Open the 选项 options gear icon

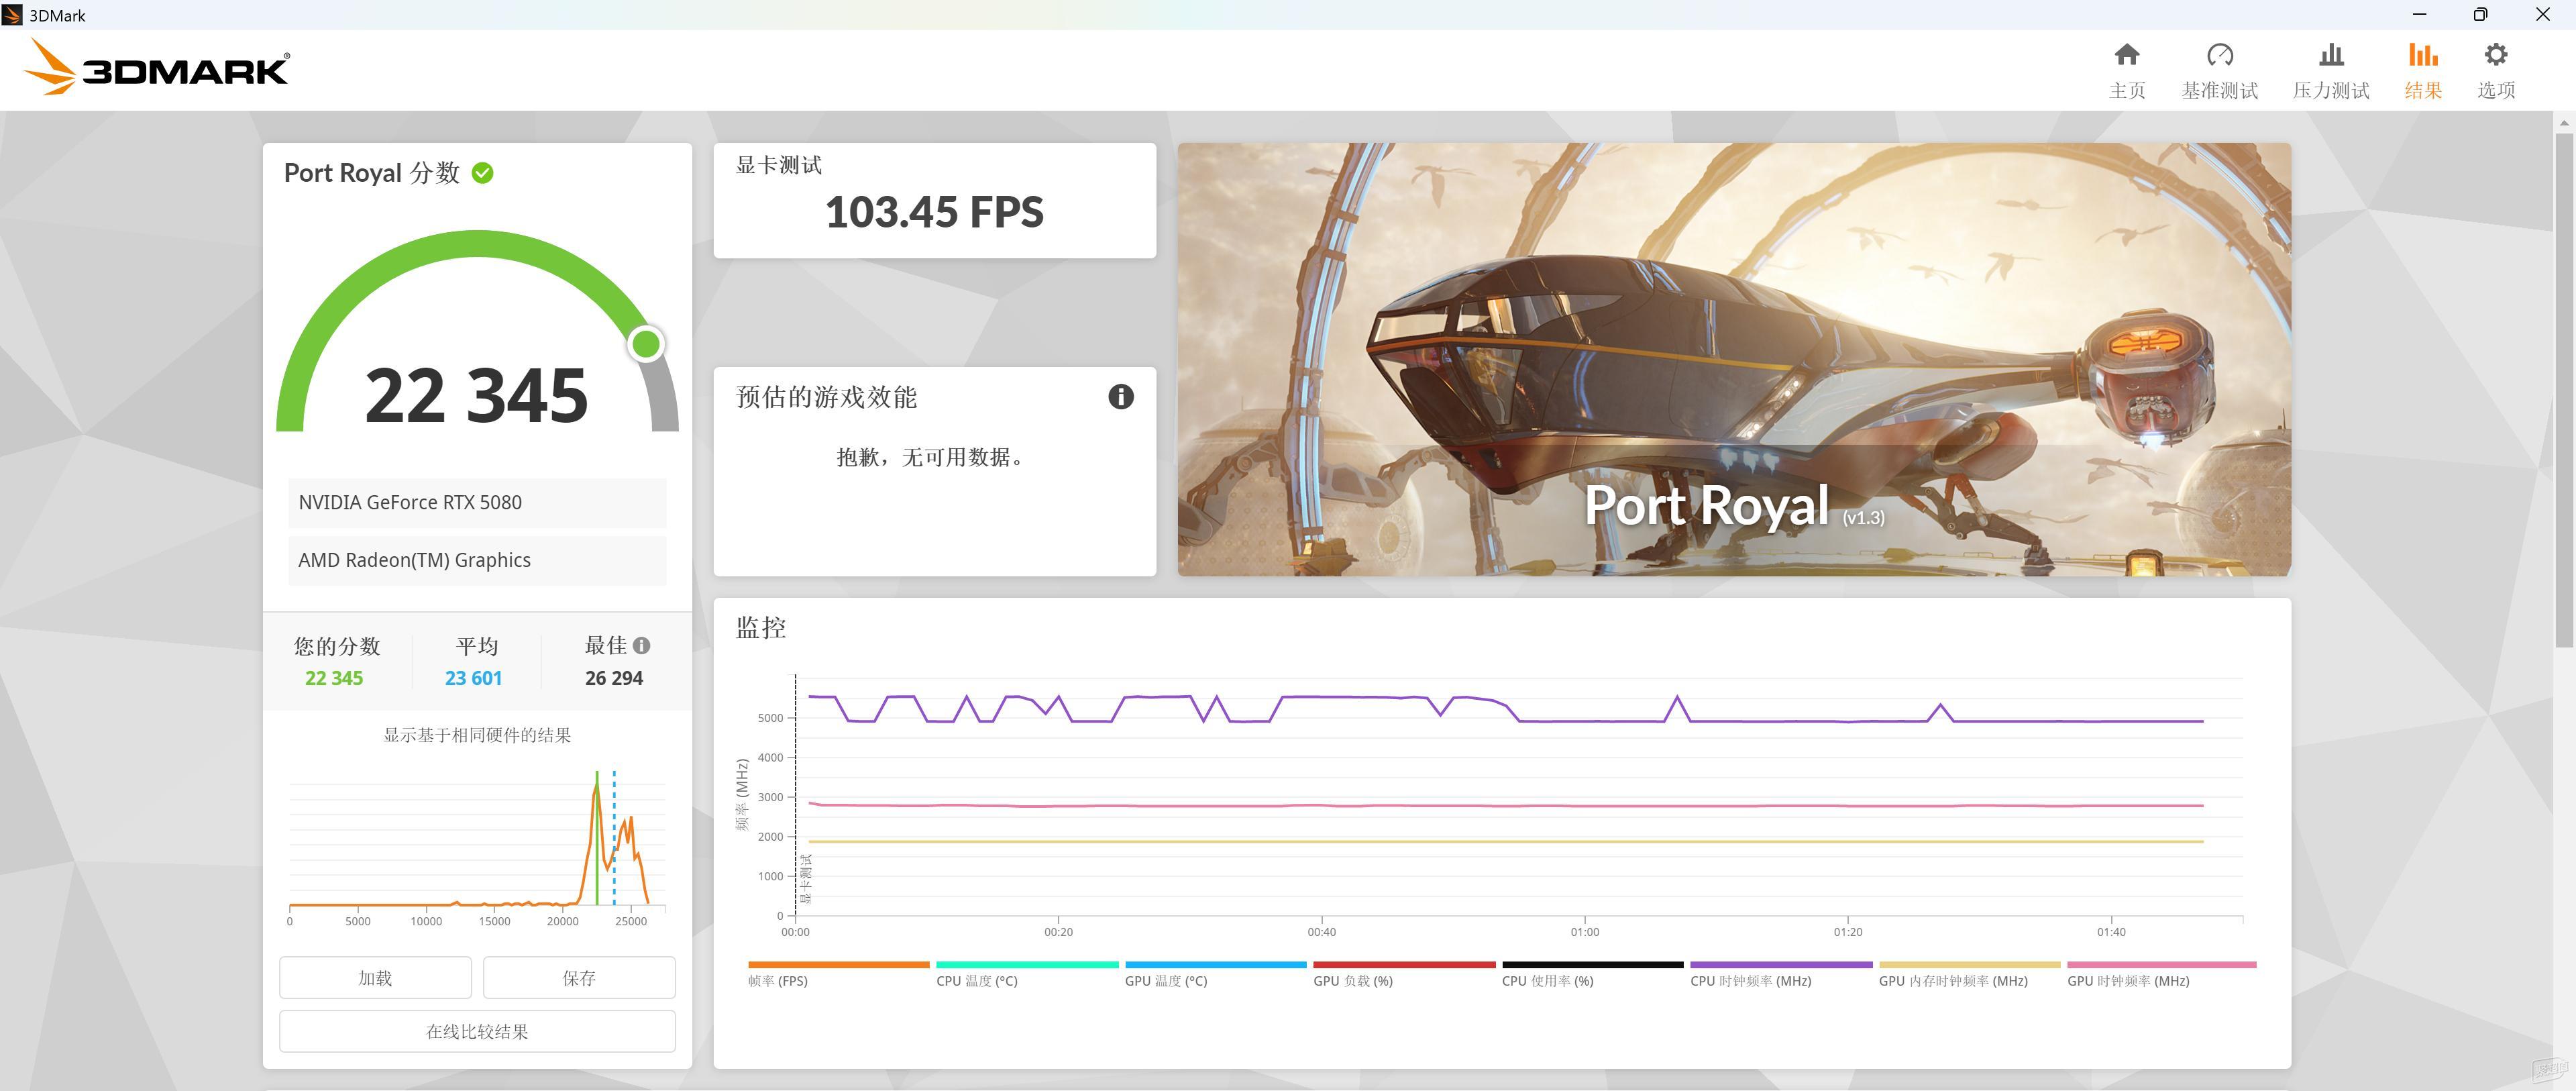[2495, 55]
